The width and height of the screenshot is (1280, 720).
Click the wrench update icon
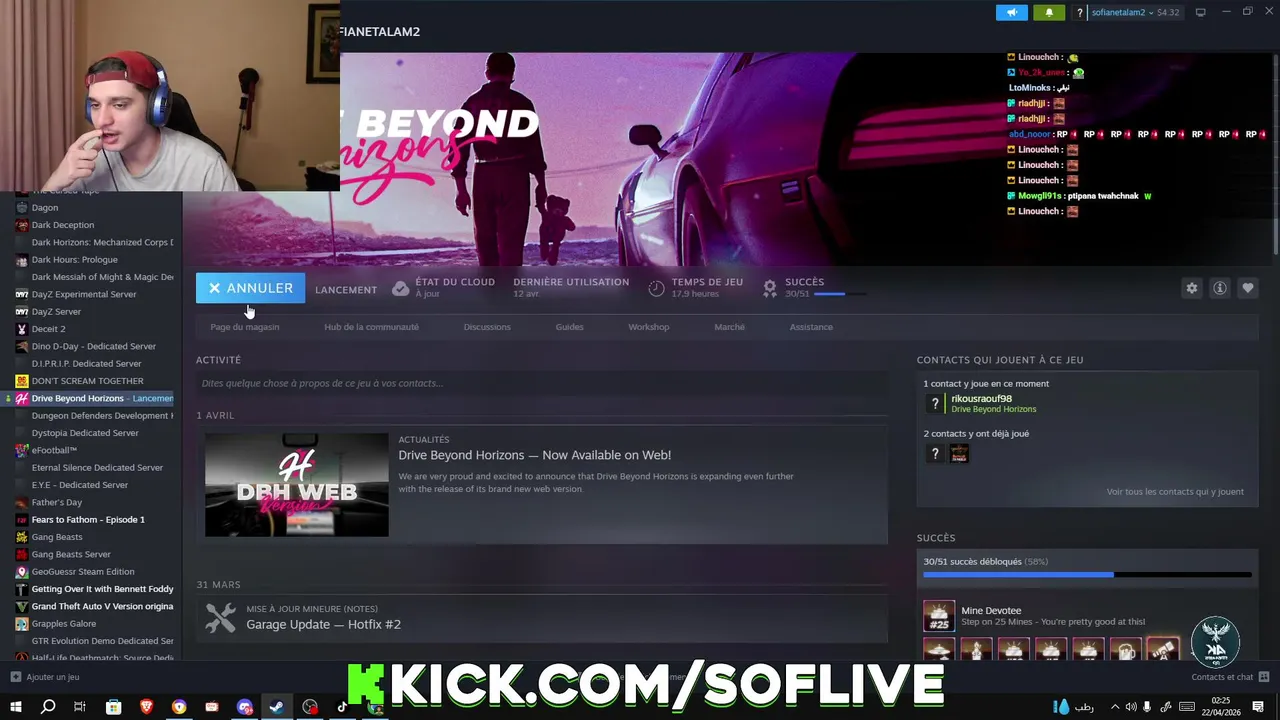[x=221, y=618]
